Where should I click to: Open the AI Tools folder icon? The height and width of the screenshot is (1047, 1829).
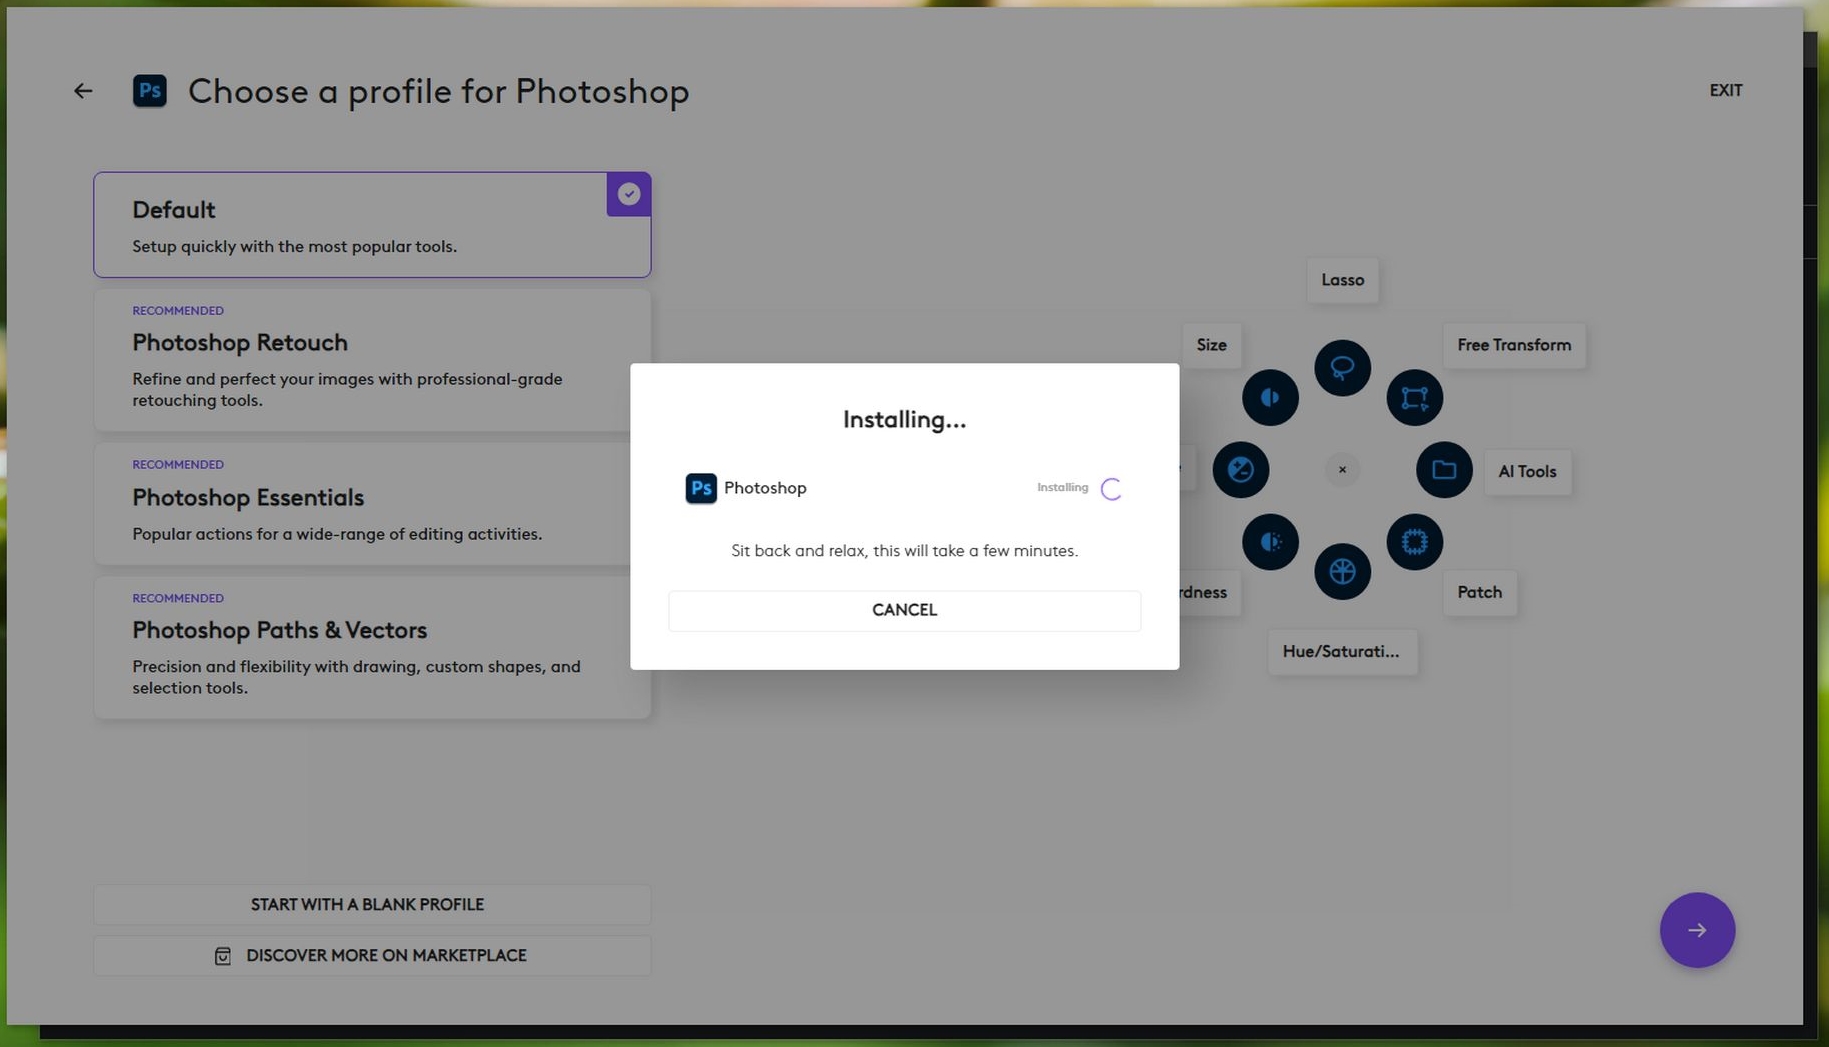tap(1443, 470)
